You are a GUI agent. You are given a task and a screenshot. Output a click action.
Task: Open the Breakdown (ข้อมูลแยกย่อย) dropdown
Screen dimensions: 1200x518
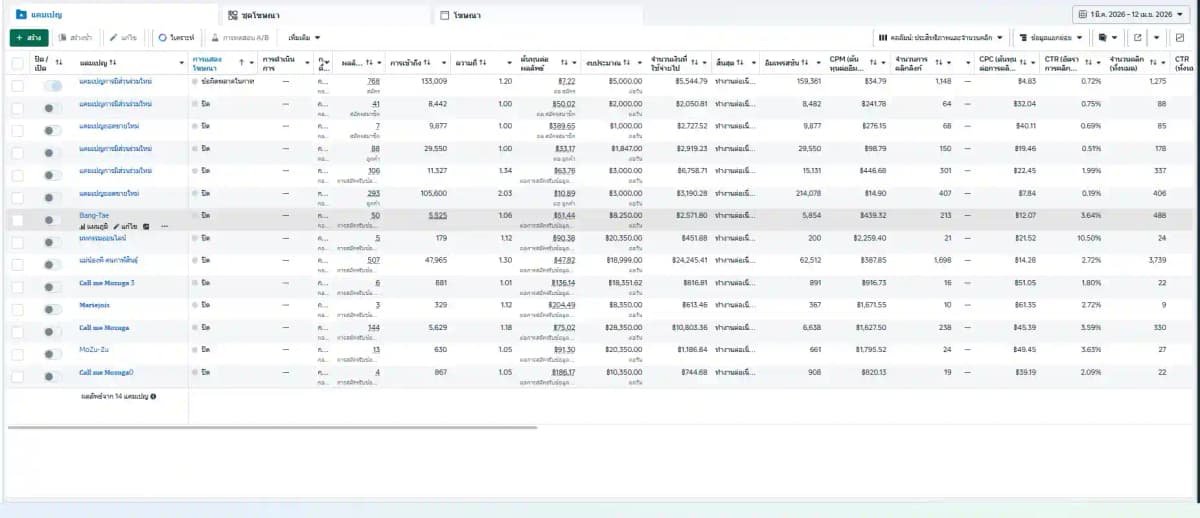pyautogui.click(x=1049, y=37)
